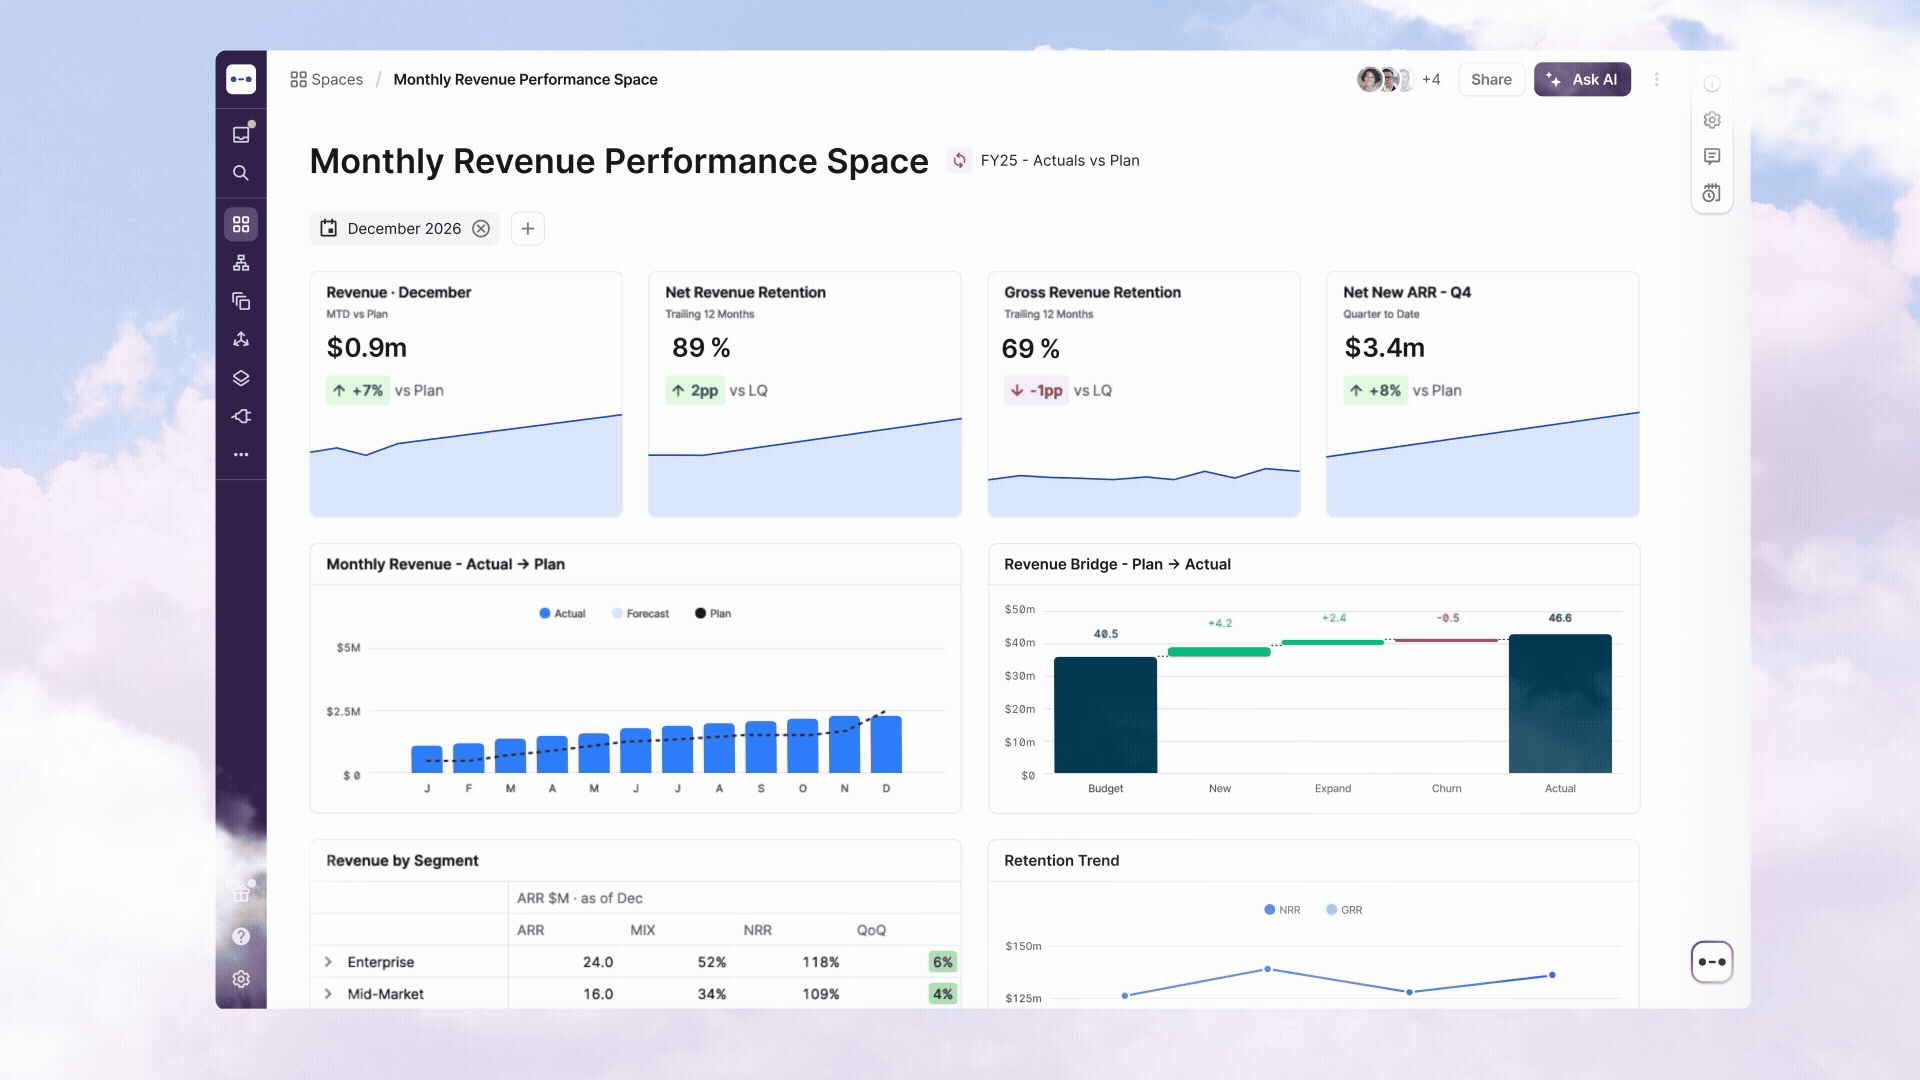Screen dimensions: 1920x1080
Task: Launch Ask AI
Action: tap(1582, 79)
